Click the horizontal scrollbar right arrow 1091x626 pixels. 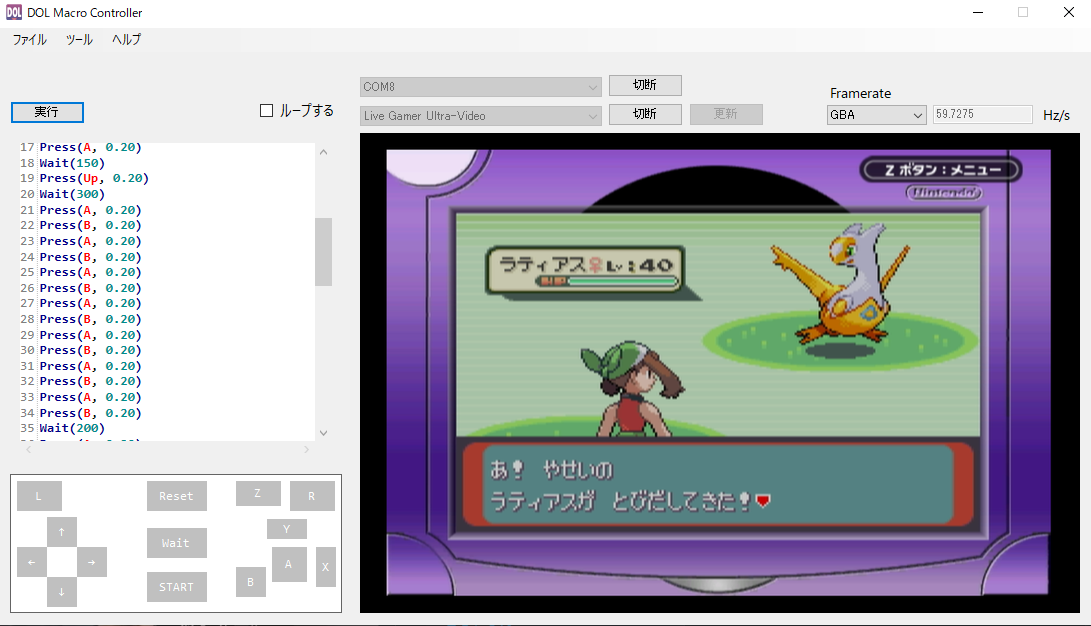(306, 450)
